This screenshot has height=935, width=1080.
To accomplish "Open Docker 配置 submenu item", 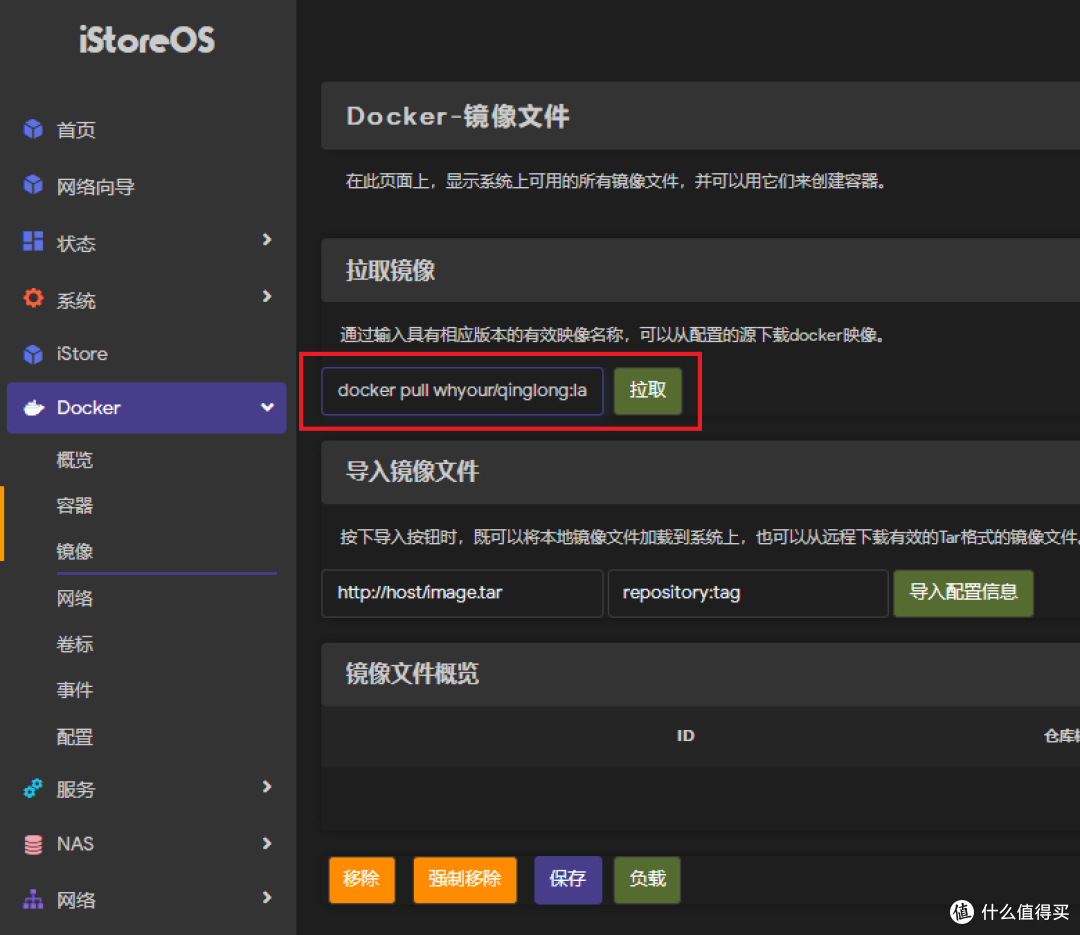I will 74,737.
